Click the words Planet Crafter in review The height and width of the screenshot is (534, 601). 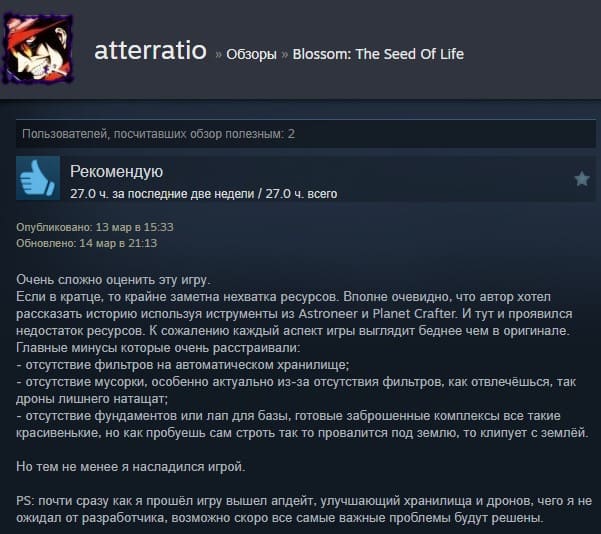[414, 314]
